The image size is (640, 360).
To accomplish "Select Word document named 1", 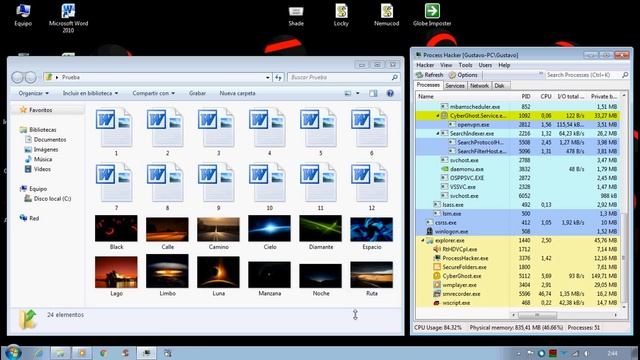I will click(116, 131).
